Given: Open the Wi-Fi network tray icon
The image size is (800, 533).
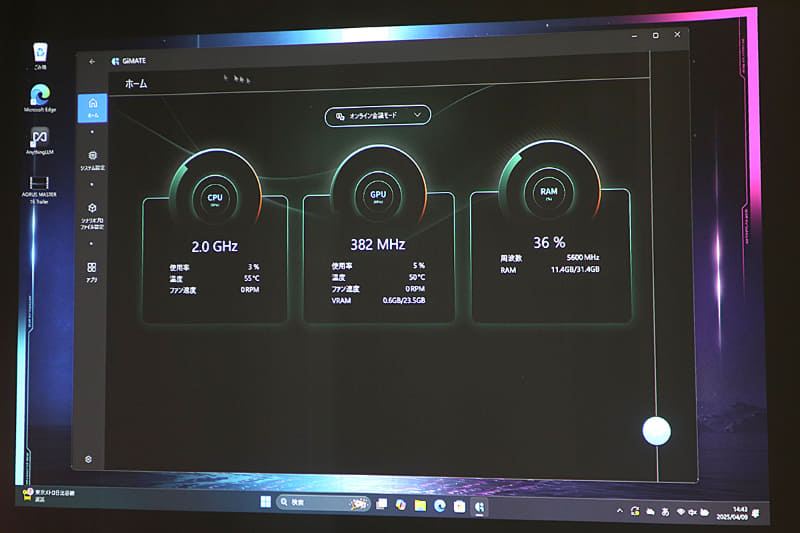Looking at the screenshot, I should coord(681,512).
